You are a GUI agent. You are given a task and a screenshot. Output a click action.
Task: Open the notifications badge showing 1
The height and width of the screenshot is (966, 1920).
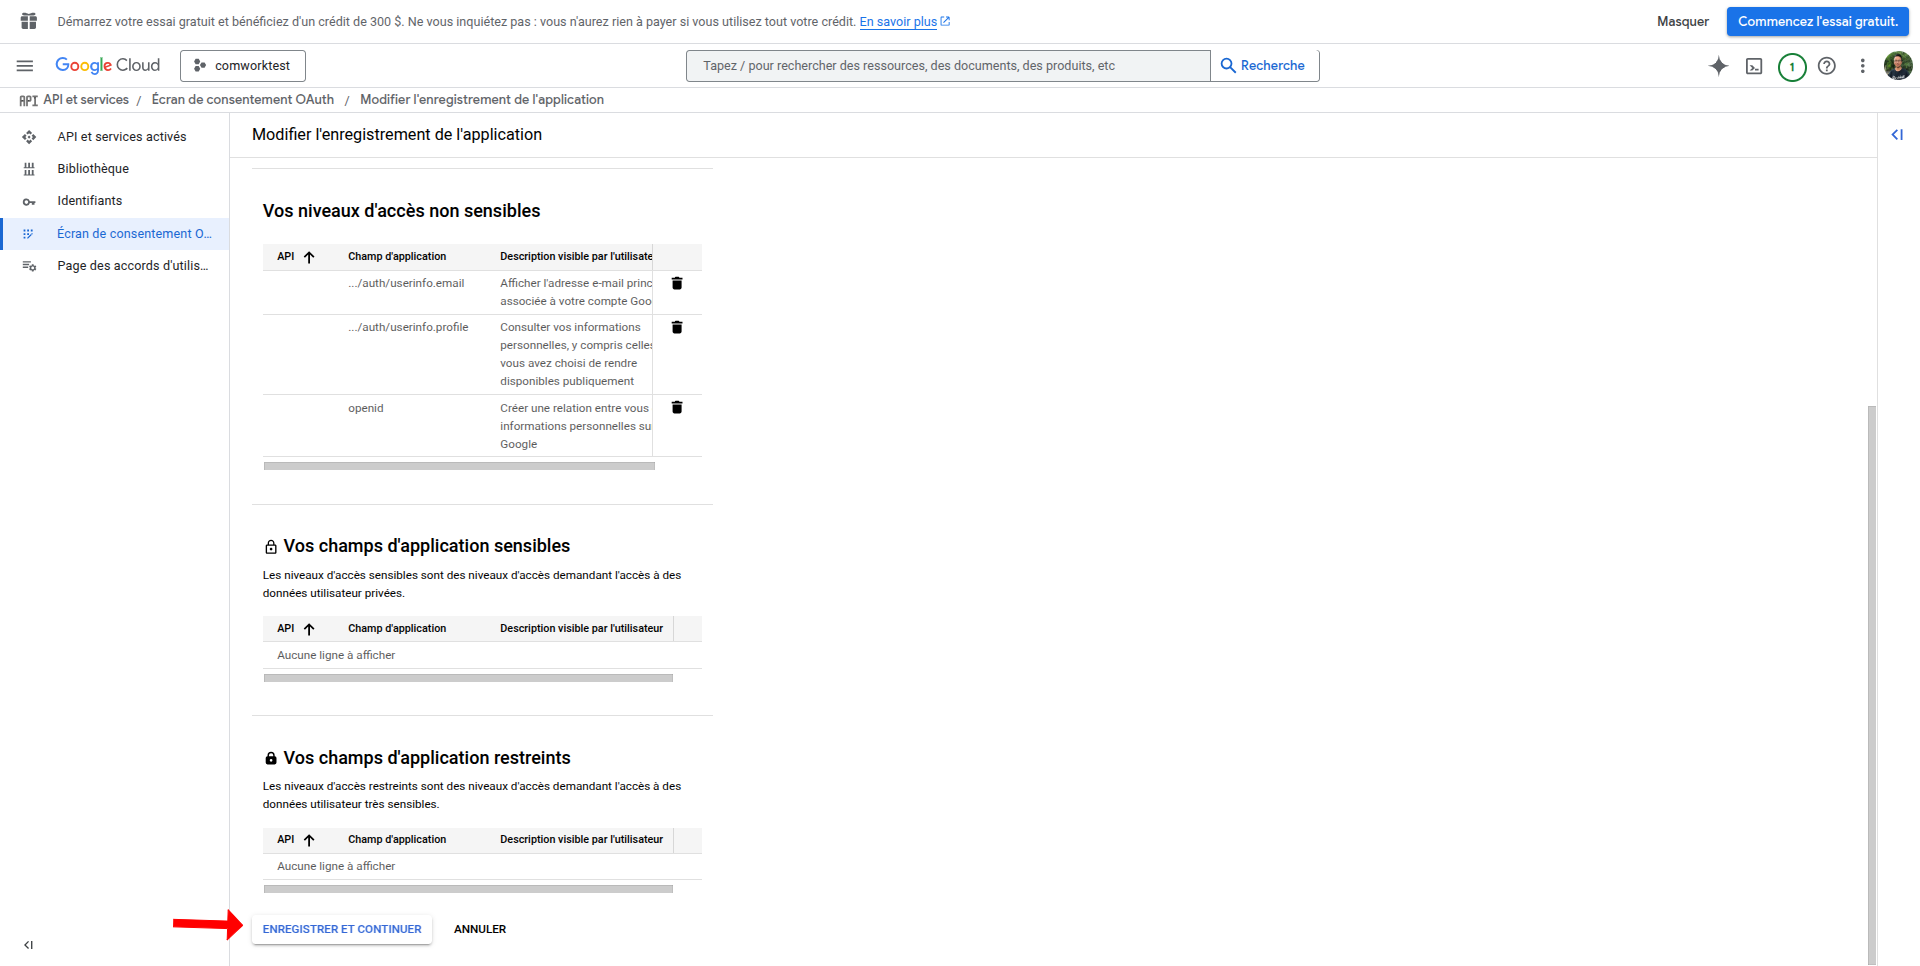tap(1792, 67)
